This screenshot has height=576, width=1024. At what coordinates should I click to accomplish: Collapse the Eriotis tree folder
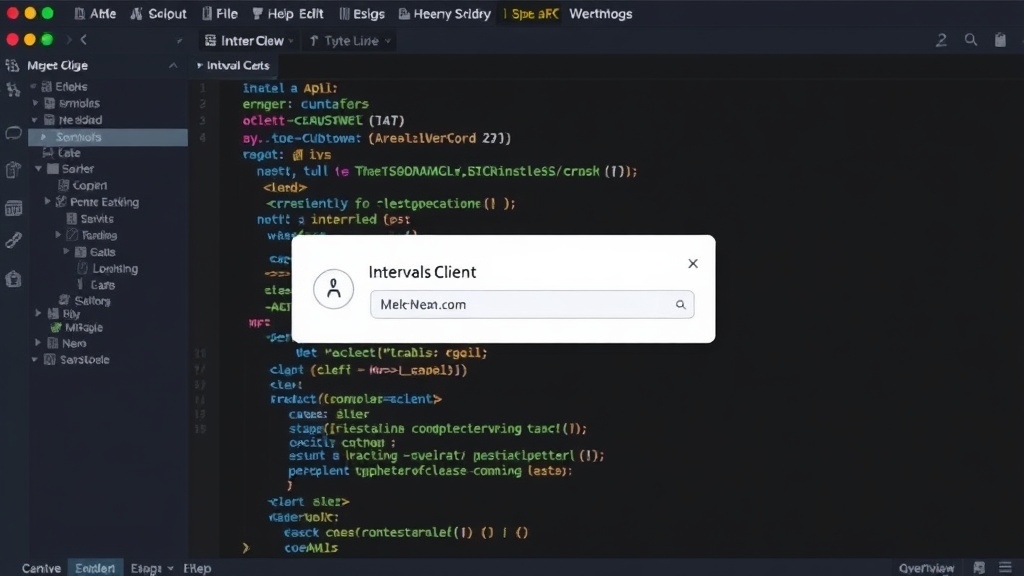tap(33, 86)
